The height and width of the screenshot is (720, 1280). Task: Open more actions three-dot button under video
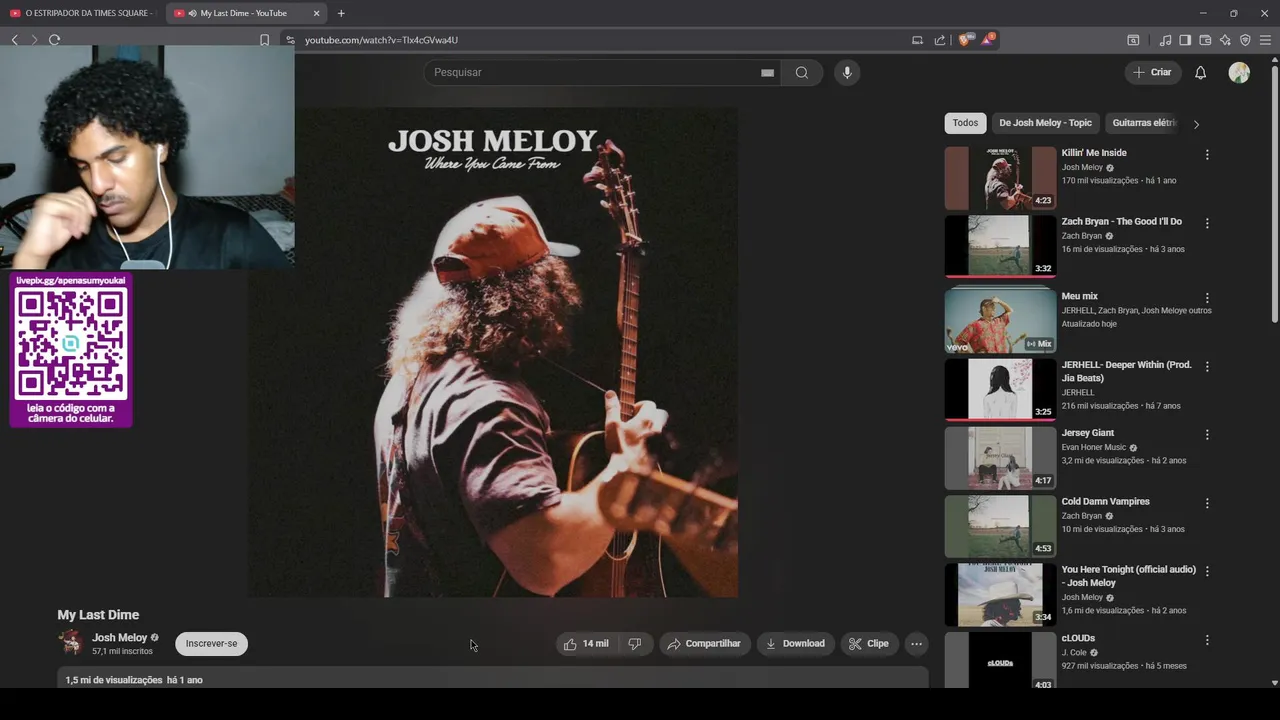916,644
